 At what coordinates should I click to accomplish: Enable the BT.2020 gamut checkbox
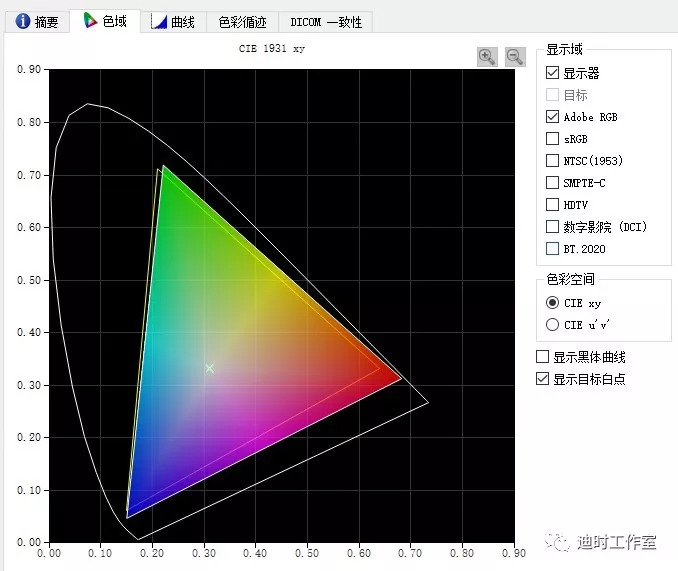pos(552,249)
